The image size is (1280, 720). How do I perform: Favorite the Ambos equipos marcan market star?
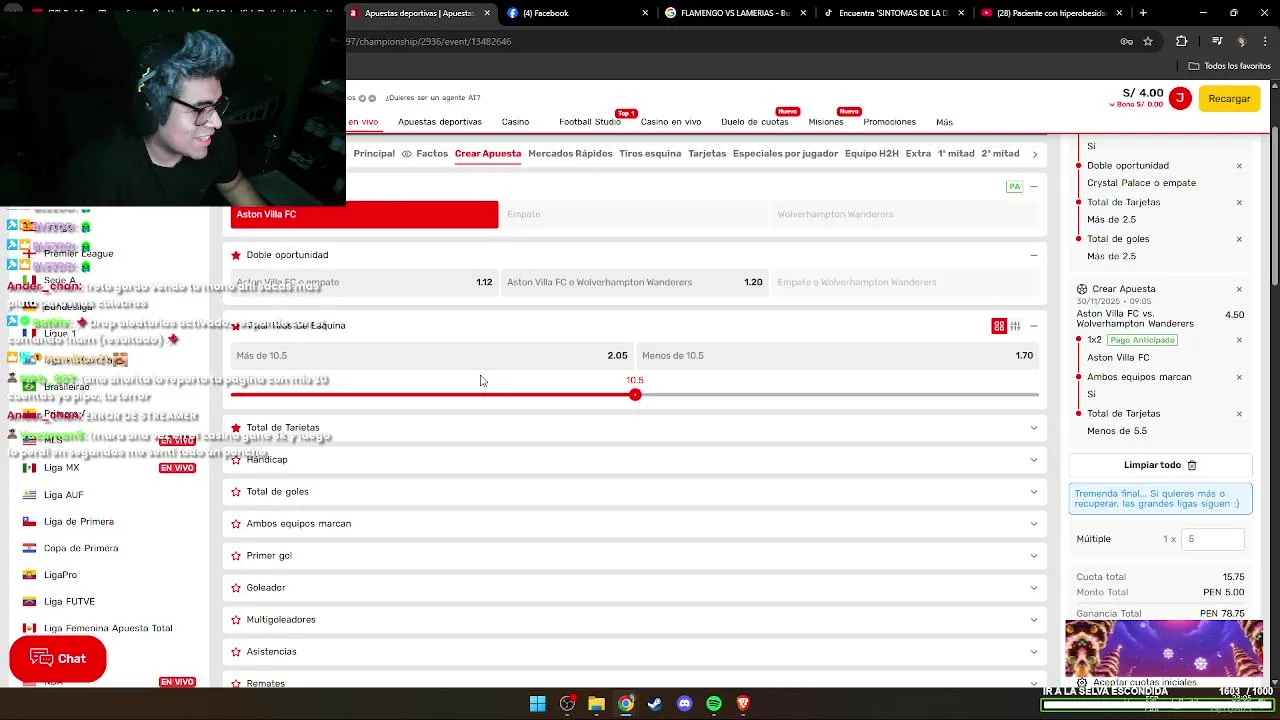(236, 524)
